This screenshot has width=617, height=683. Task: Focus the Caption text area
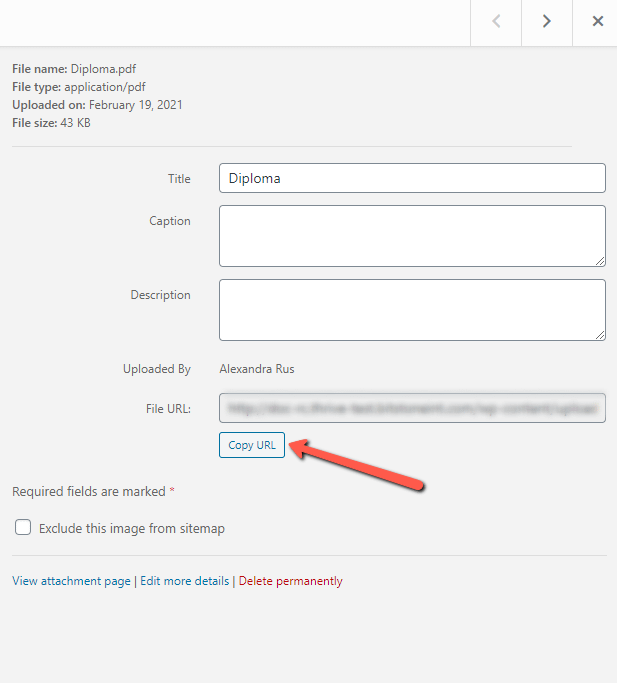tap(412, 235)
